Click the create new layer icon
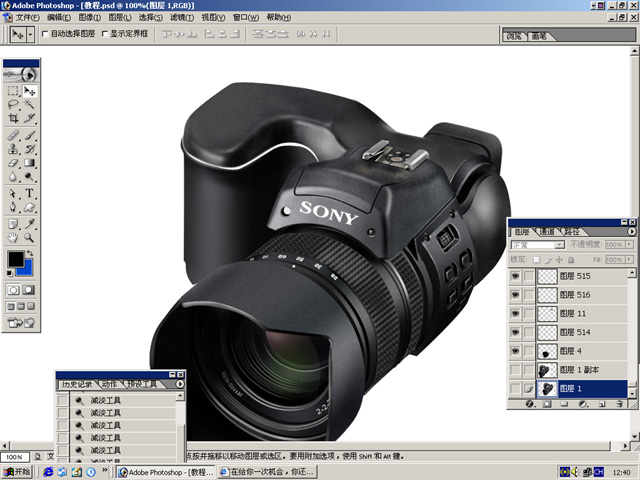This screenshot has width=640, height=480. point(602,404)
